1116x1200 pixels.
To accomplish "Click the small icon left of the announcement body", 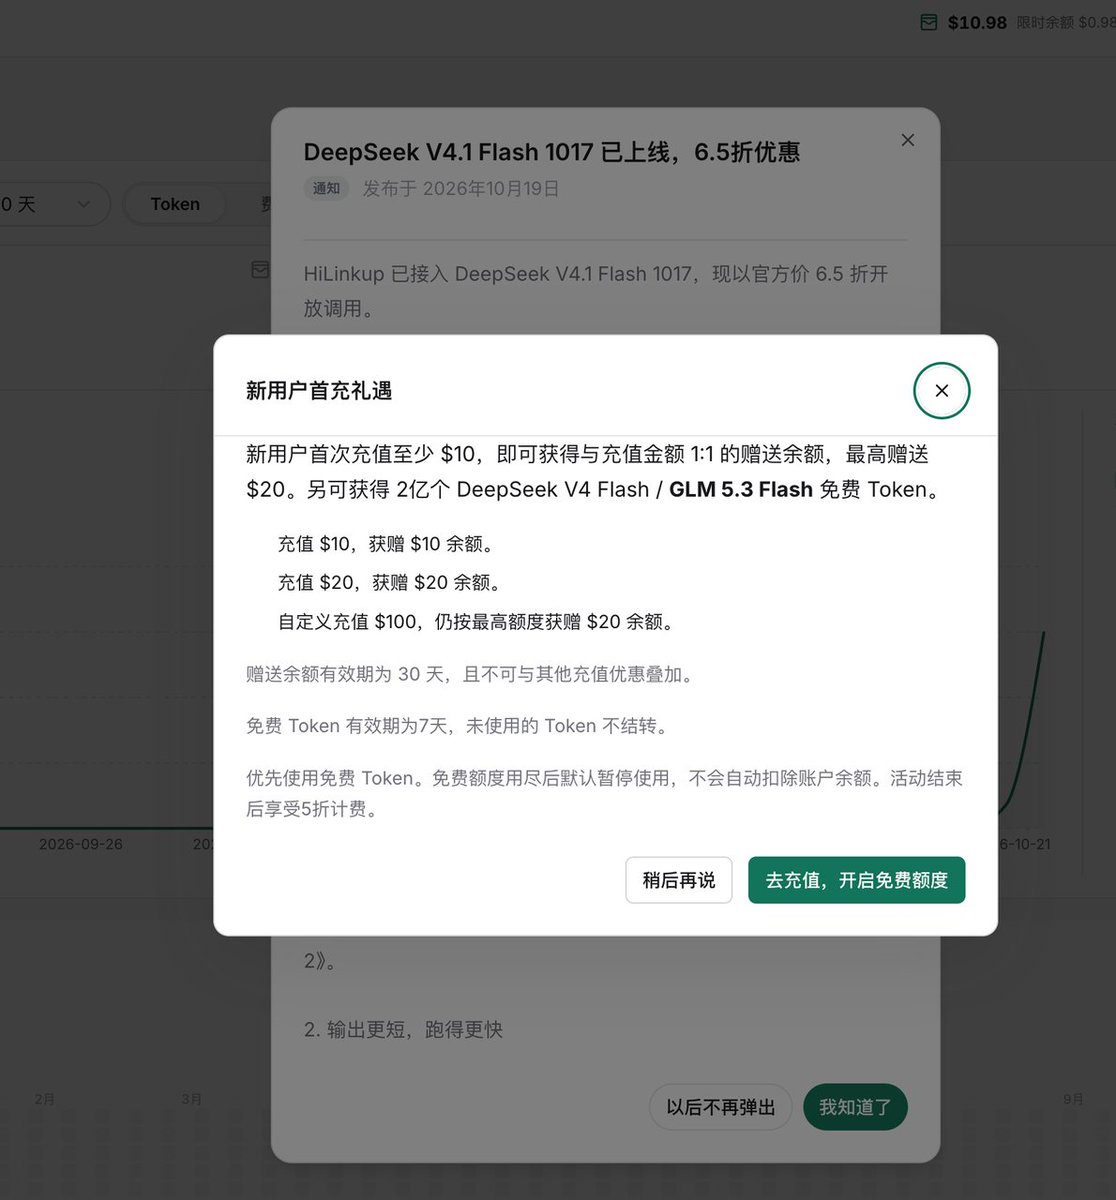I will (260, 270).
